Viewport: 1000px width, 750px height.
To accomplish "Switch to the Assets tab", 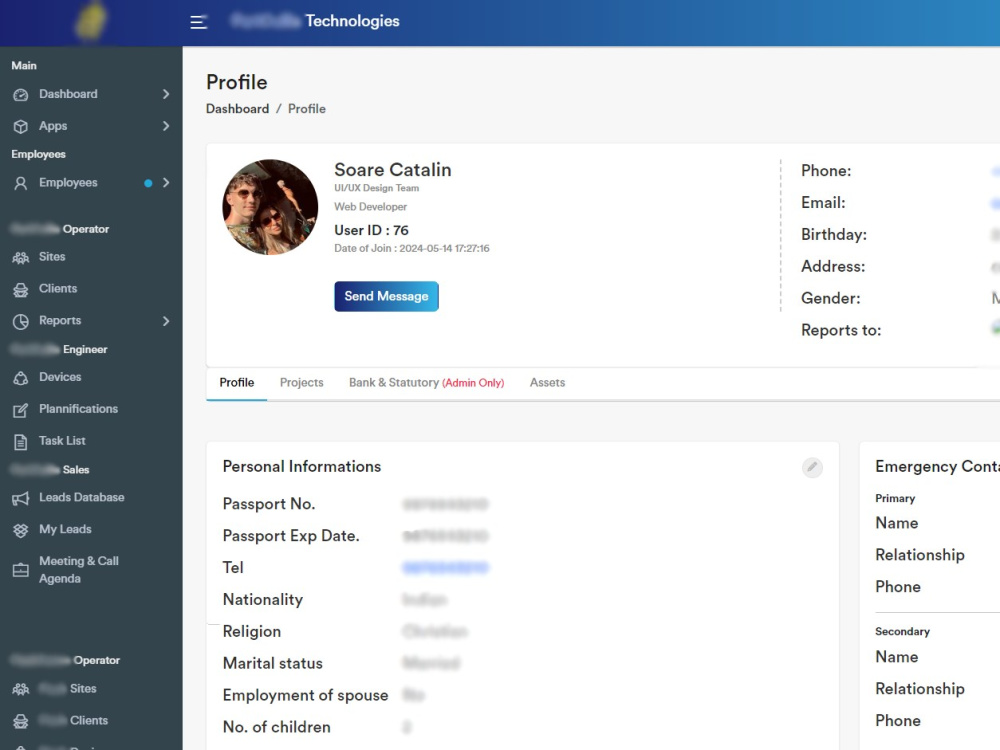I will click(547, 383).
